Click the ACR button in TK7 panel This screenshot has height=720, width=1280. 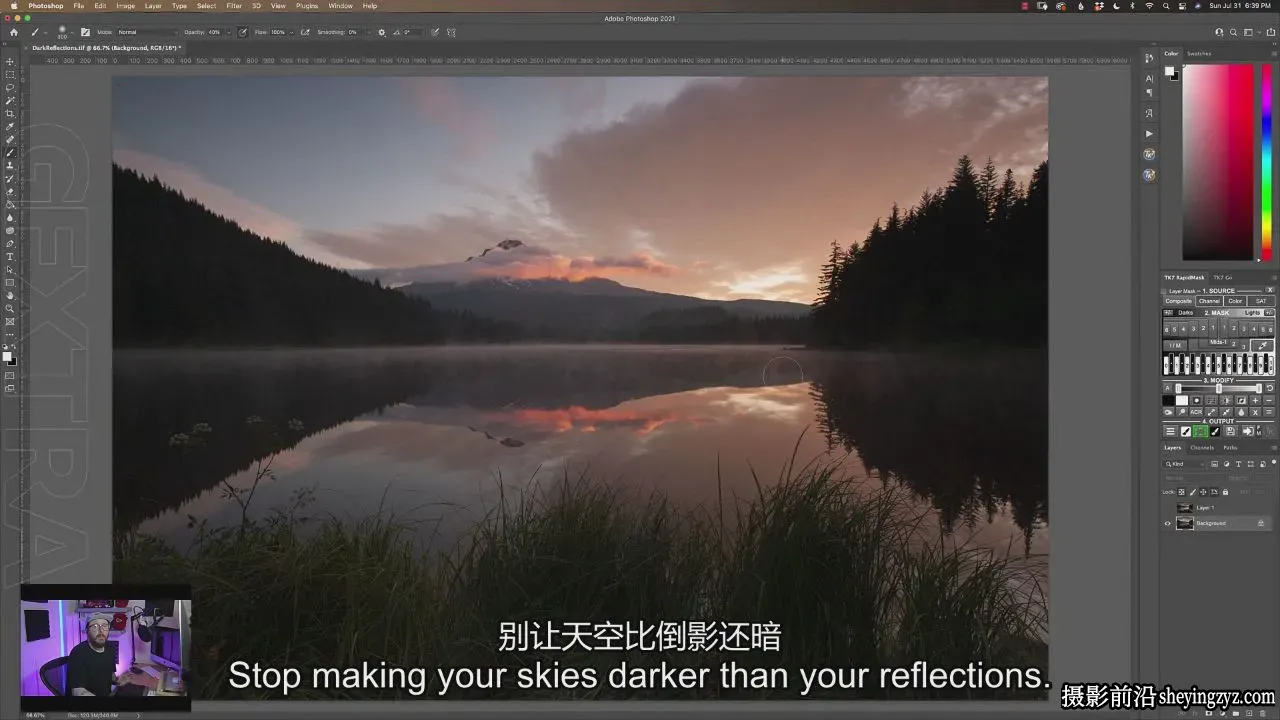[1196, 412]
